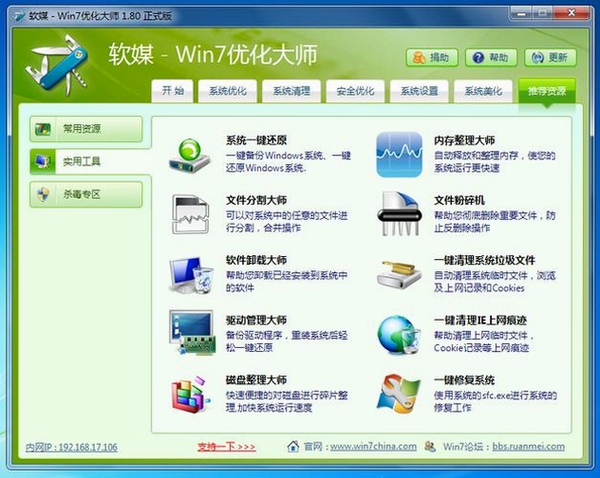Click the shield icon on 杀毒专区
The width and height of the screenshot is (600, 478).
42,194
